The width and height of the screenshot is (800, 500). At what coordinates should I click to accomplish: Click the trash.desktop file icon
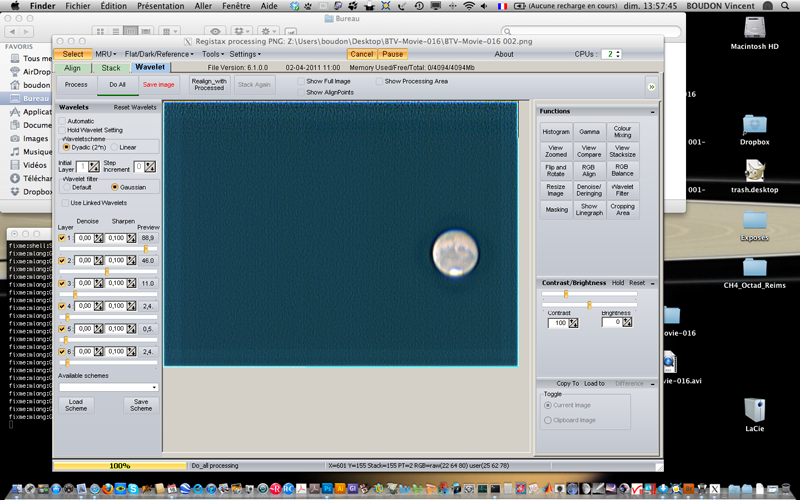tap(755, 171)
